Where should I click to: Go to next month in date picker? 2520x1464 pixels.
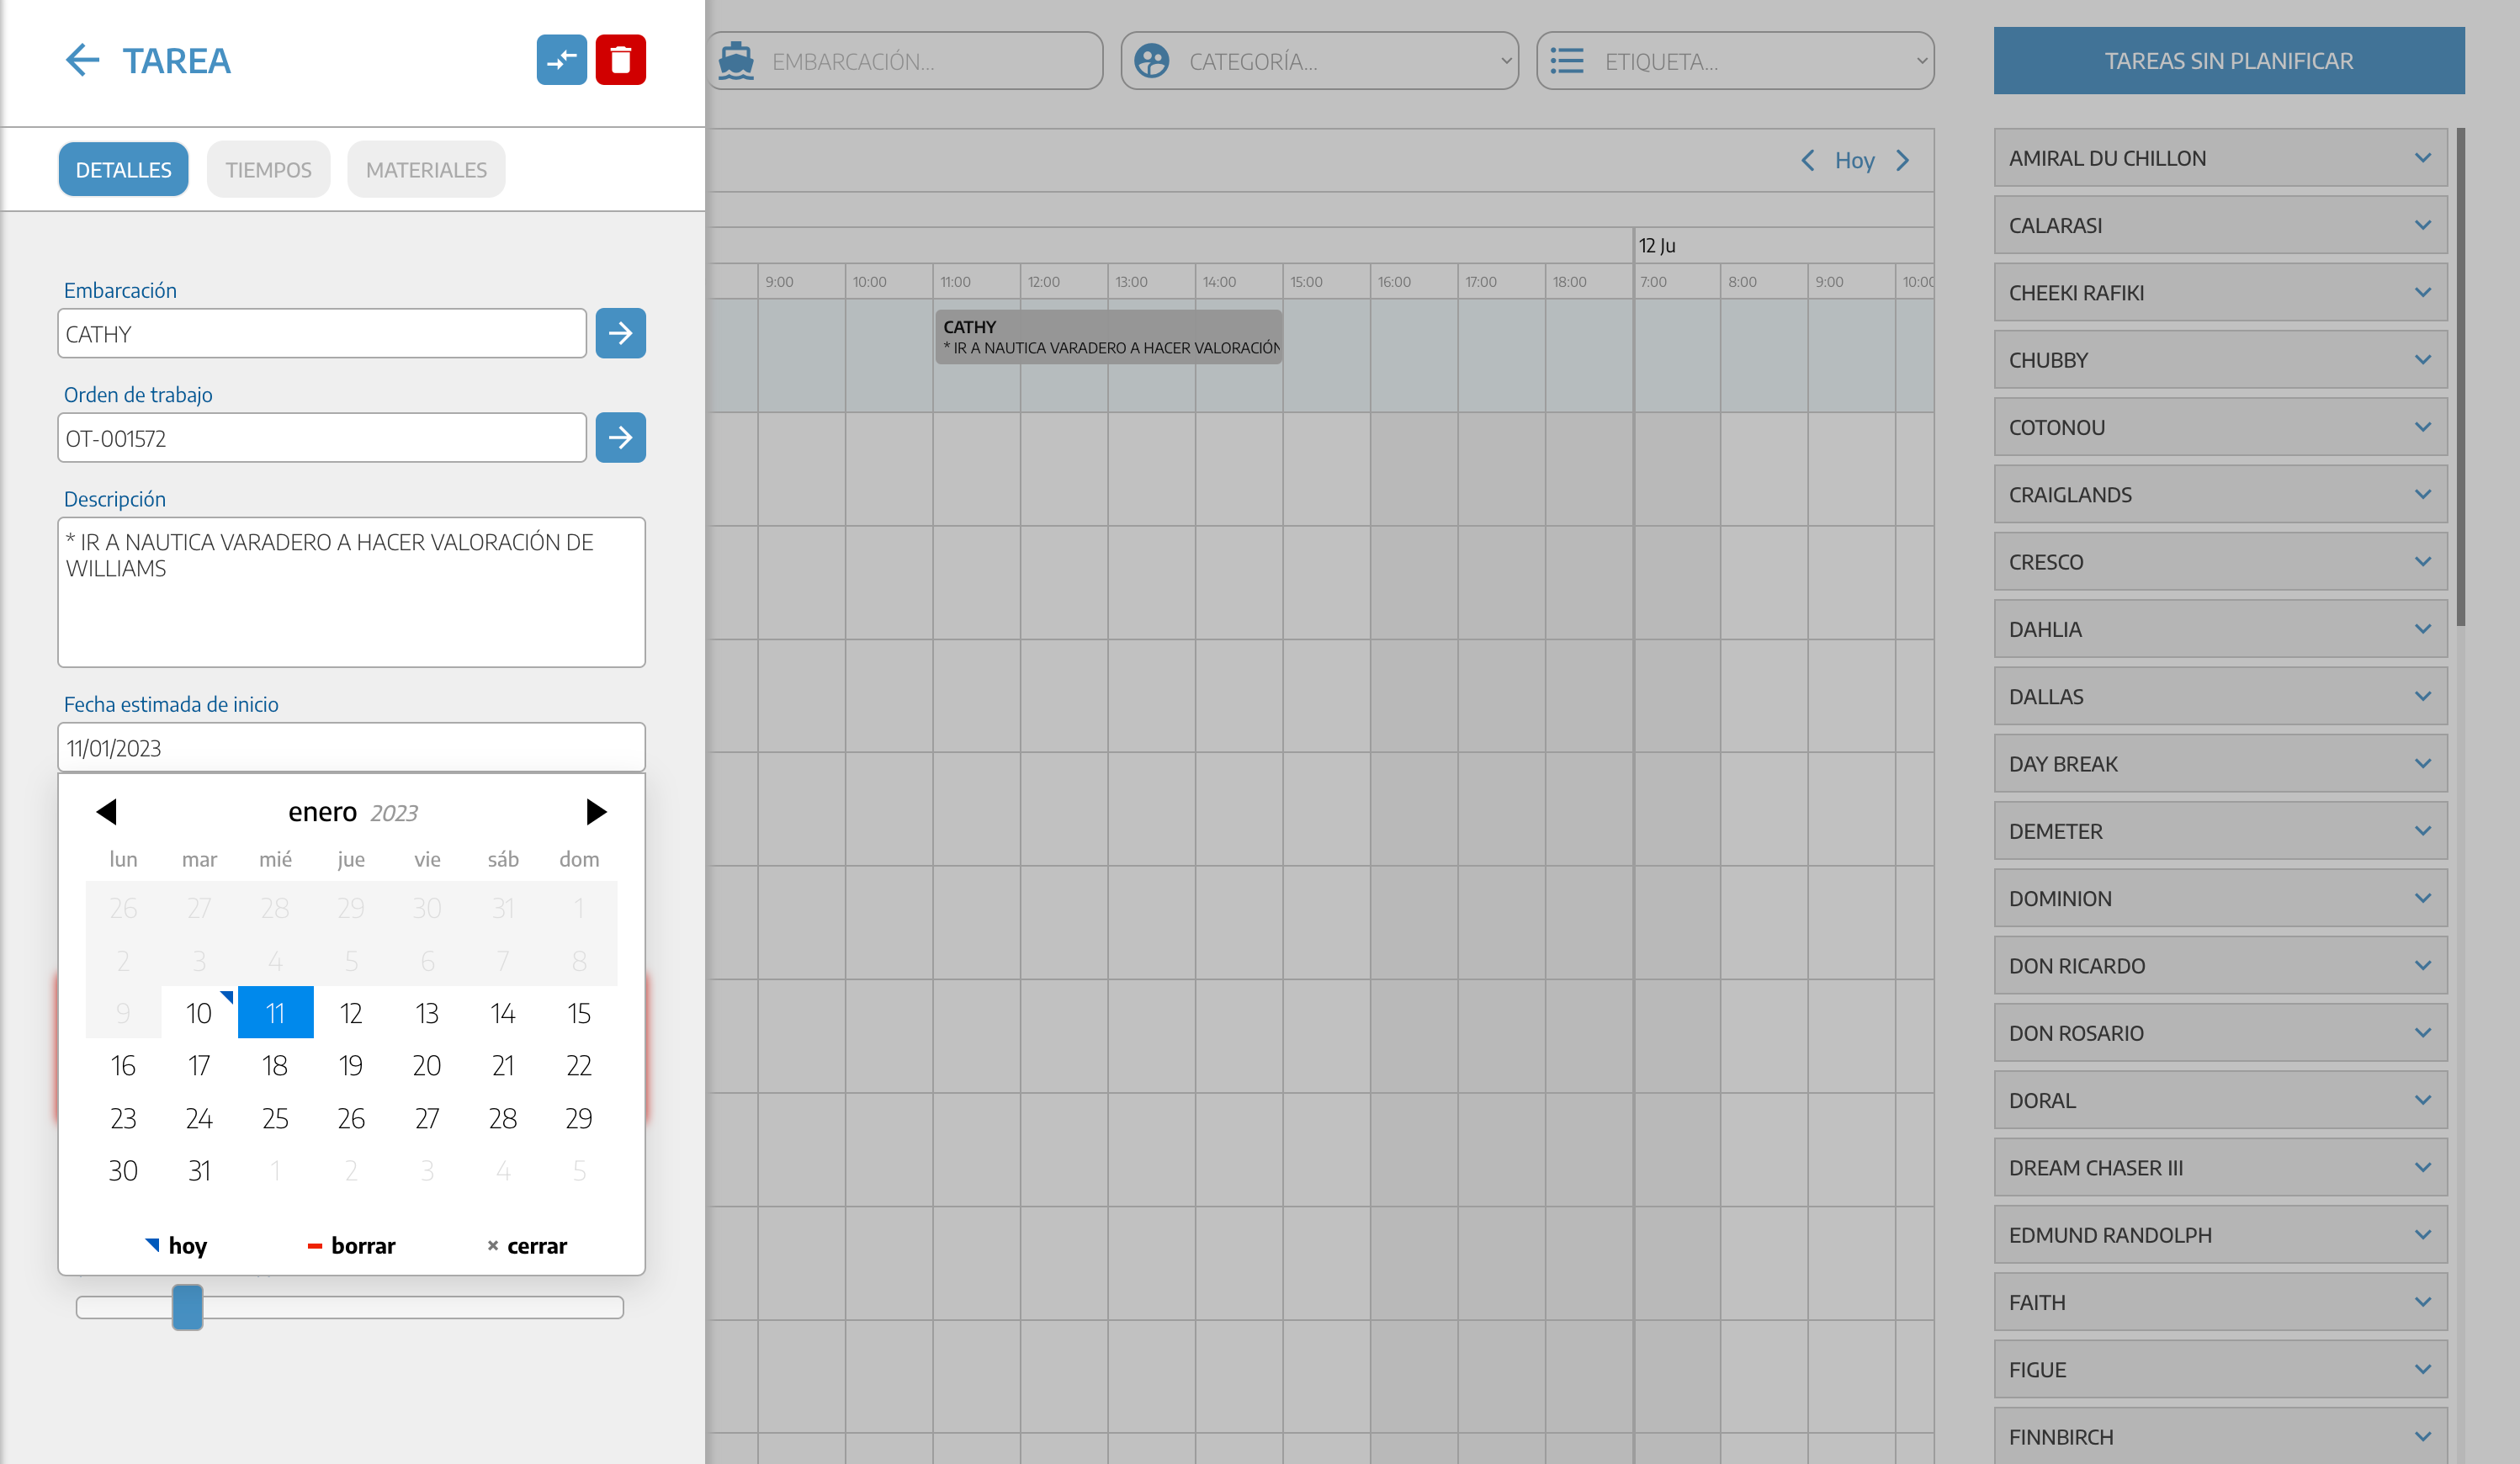[596, 811]
